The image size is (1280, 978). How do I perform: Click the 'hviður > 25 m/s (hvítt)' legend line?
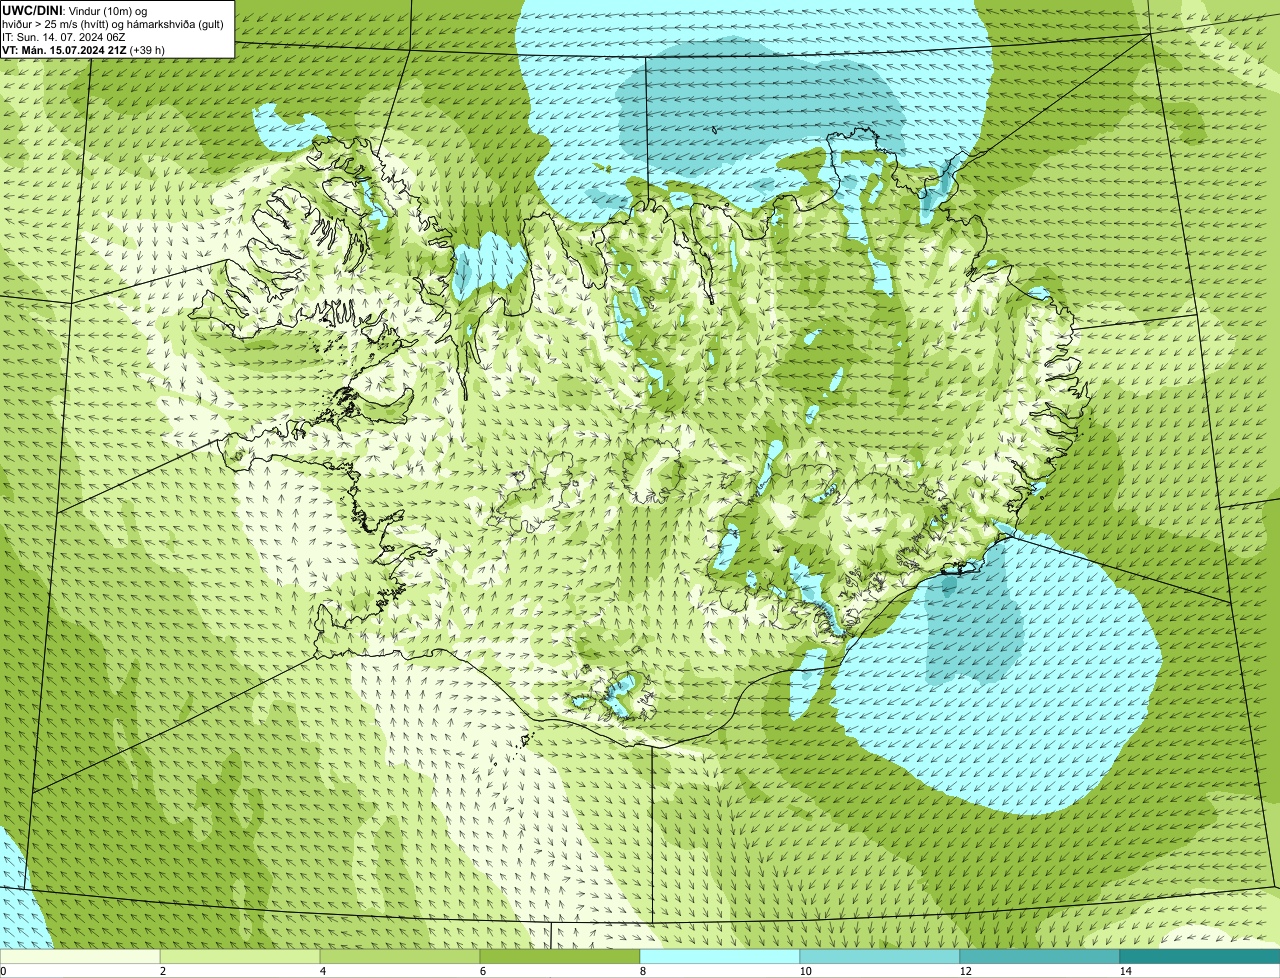tap(55, 23)
